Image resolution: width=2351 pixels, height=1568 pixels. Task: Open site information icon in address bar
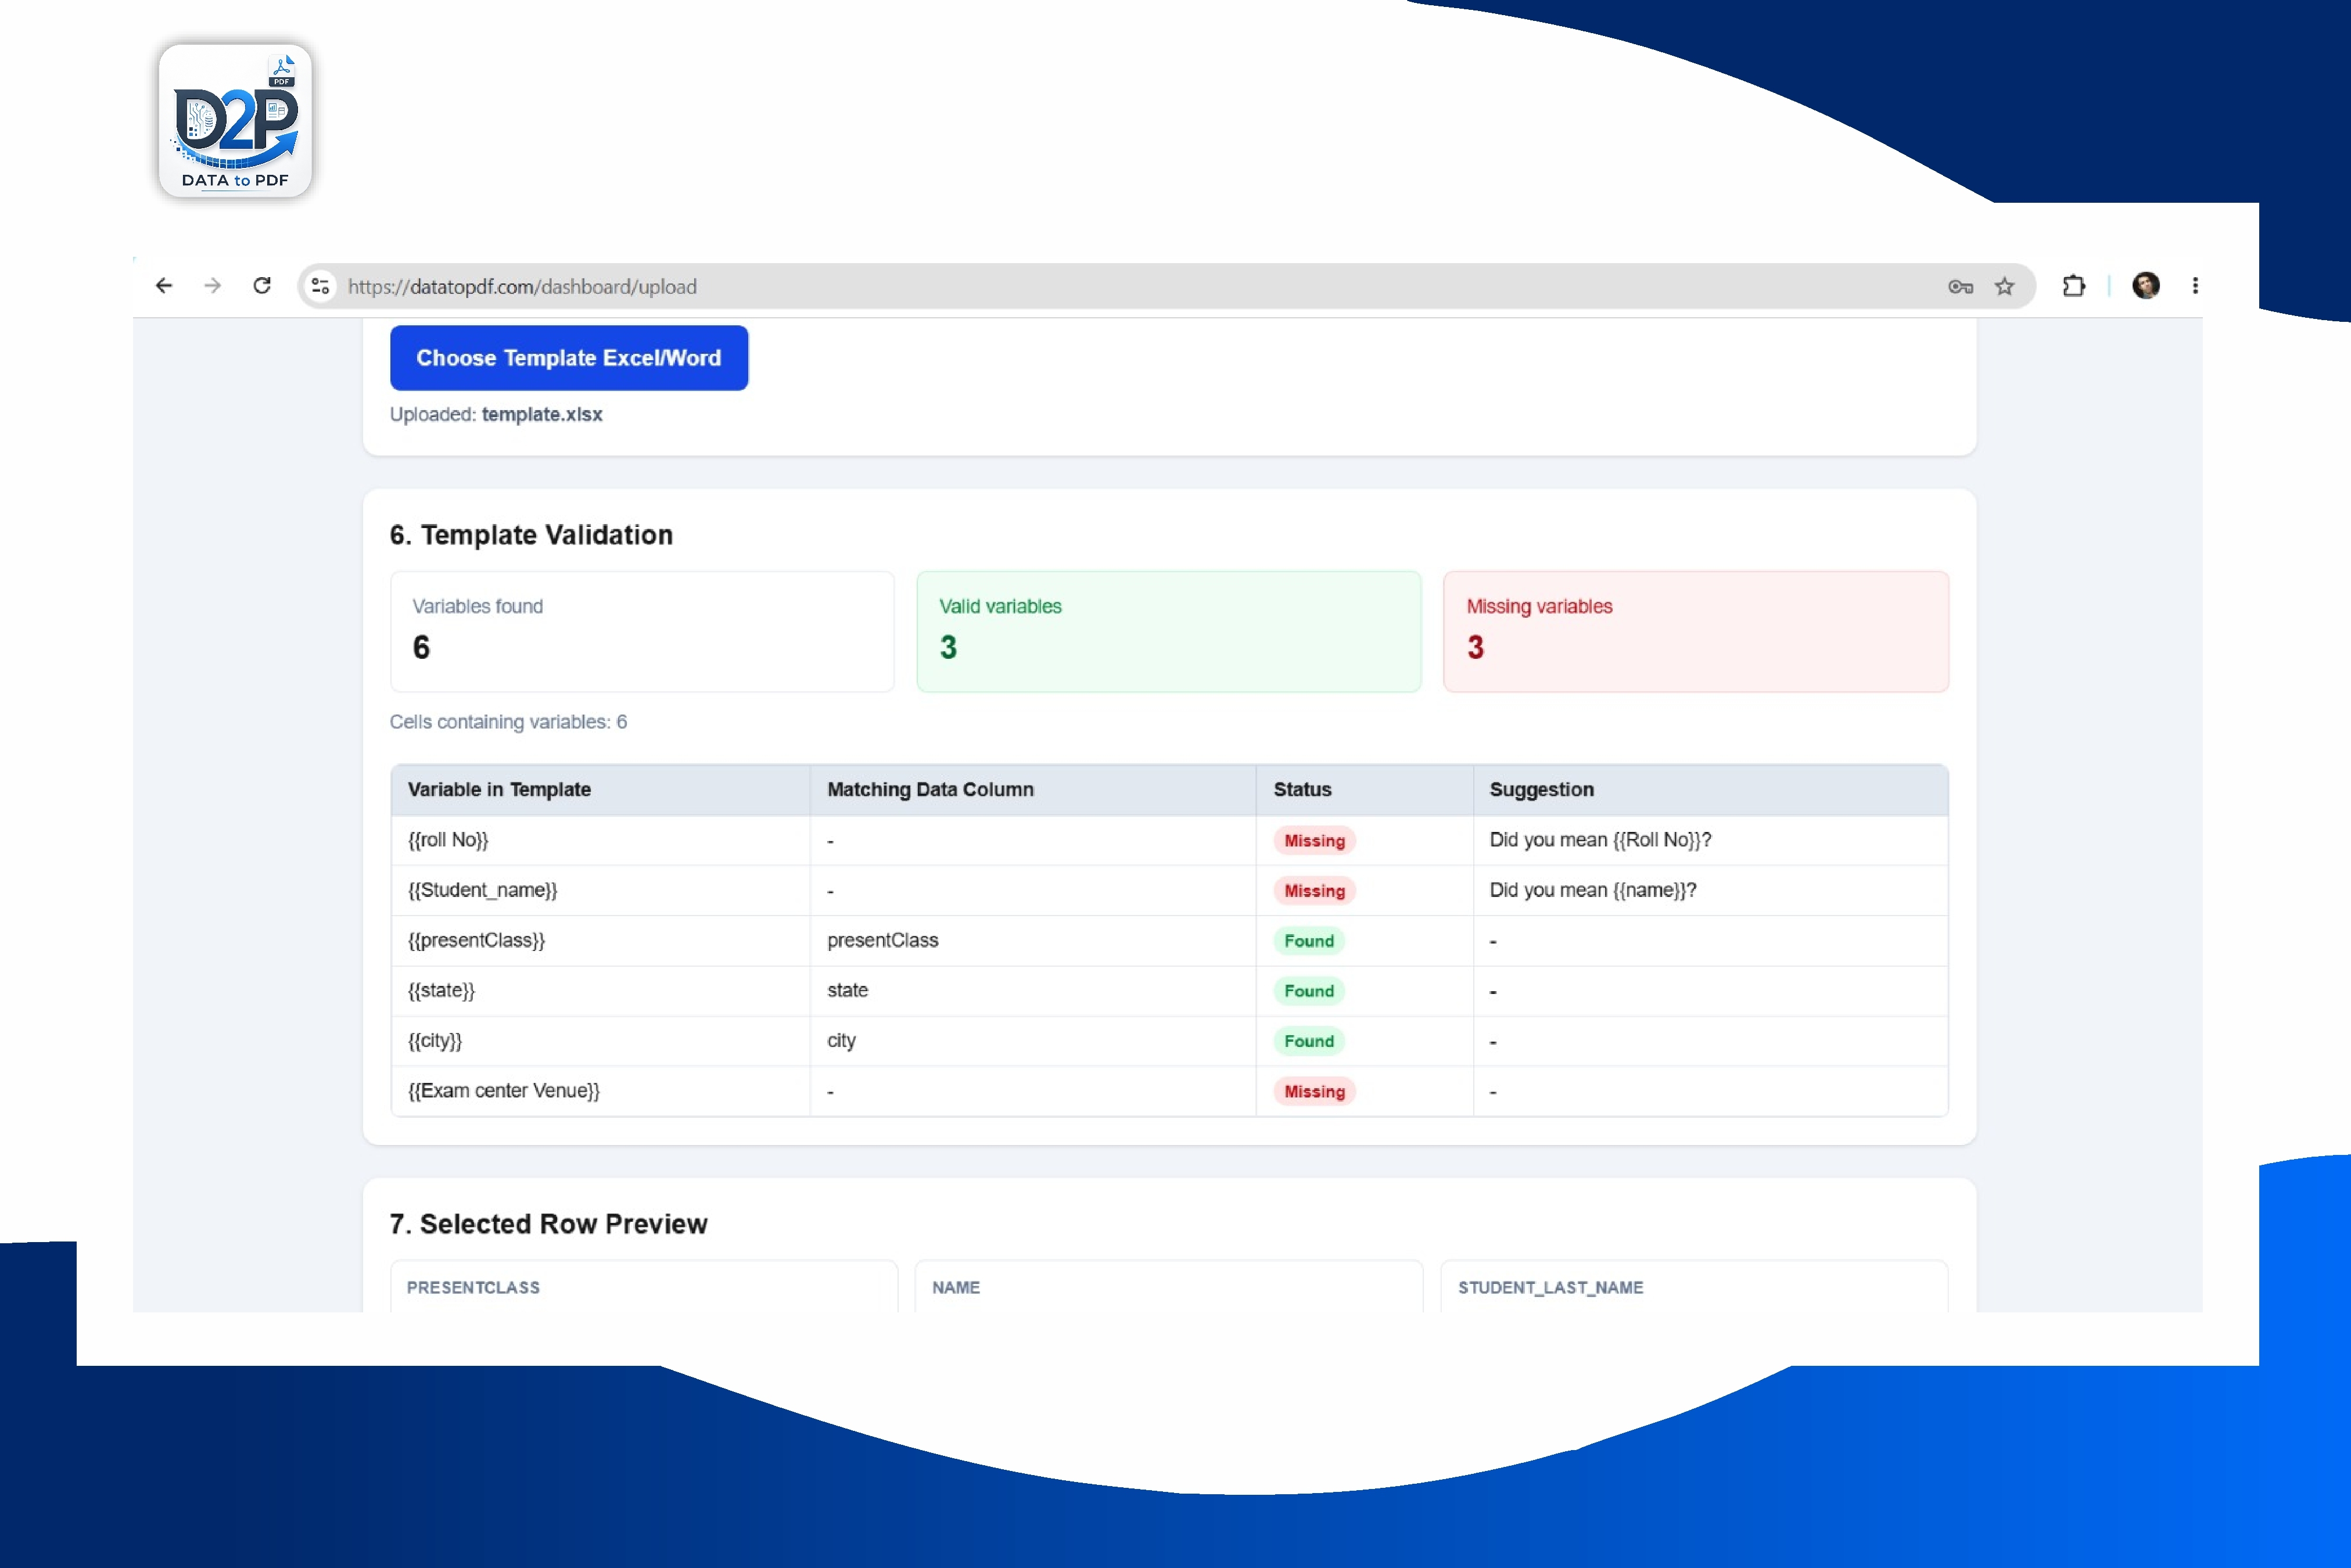[x=320, y=286]
